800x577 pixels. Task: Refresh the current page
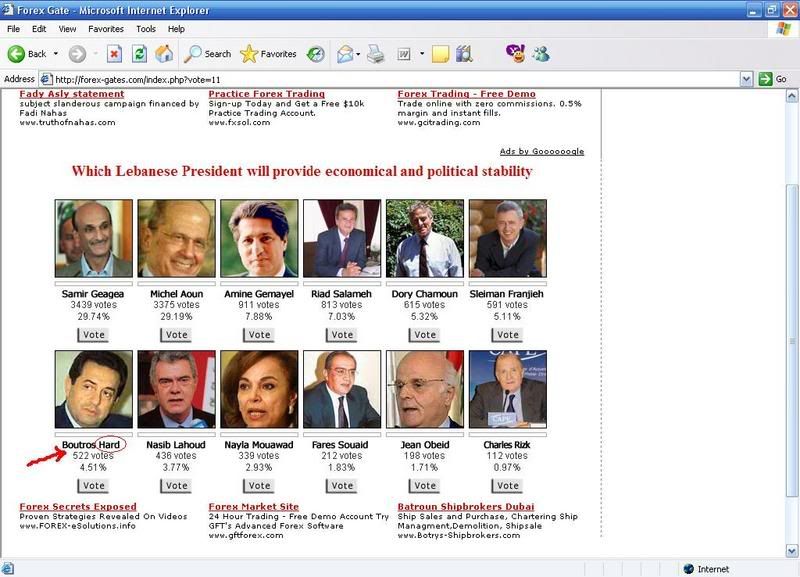(x=140, y=54)
